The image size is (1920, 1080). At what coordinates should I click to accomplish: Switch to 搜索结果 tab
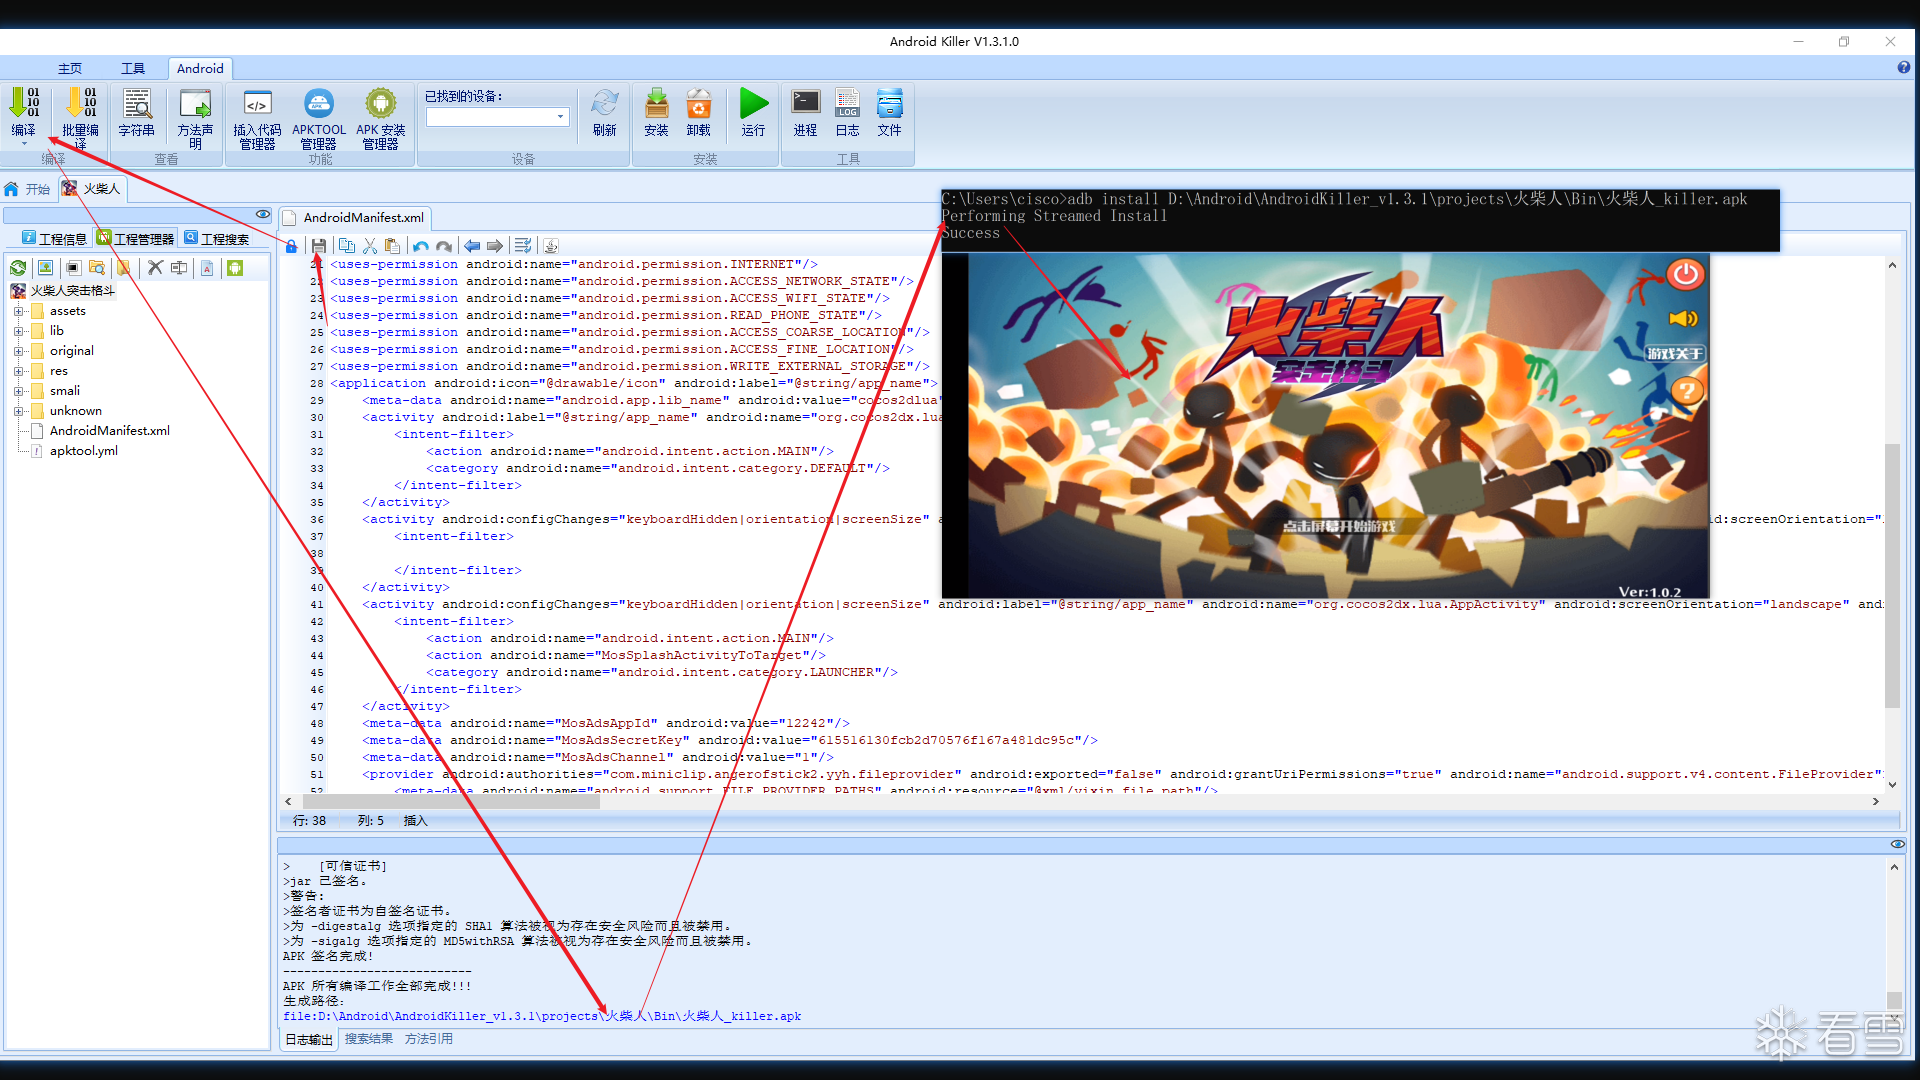[x=369, y=1039]
